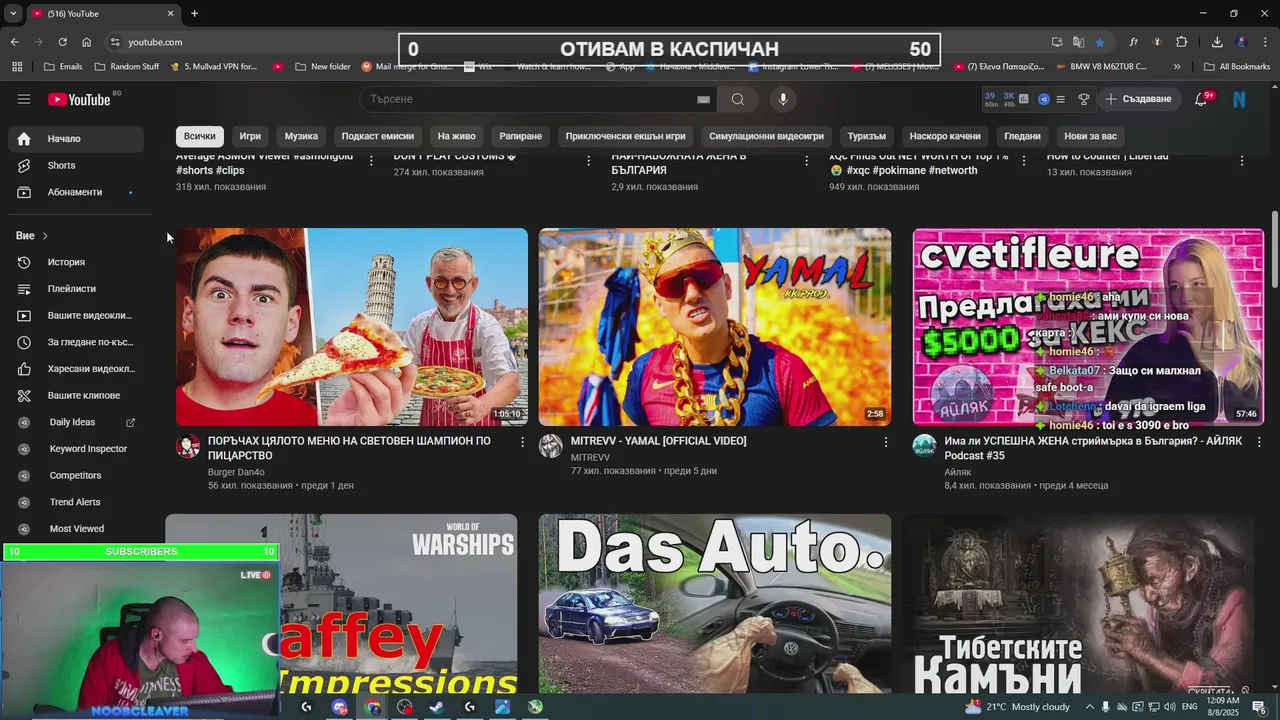
Task: Open Chrome apps grid in bookmarks bar
Action: pos(17,67)
